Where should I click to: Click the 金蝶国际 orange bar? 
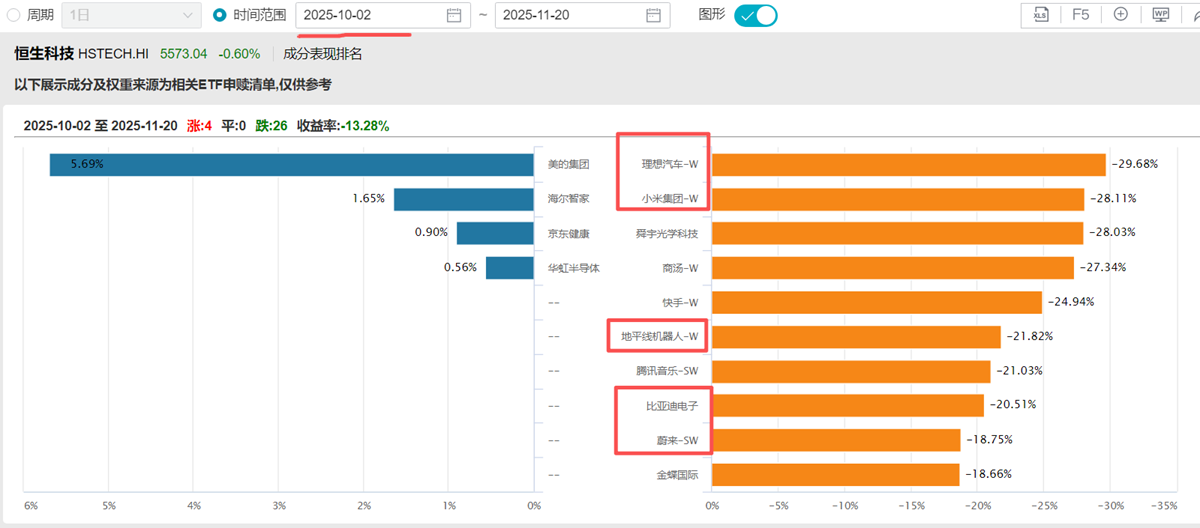pyautogui.click(x=836, y=474)
